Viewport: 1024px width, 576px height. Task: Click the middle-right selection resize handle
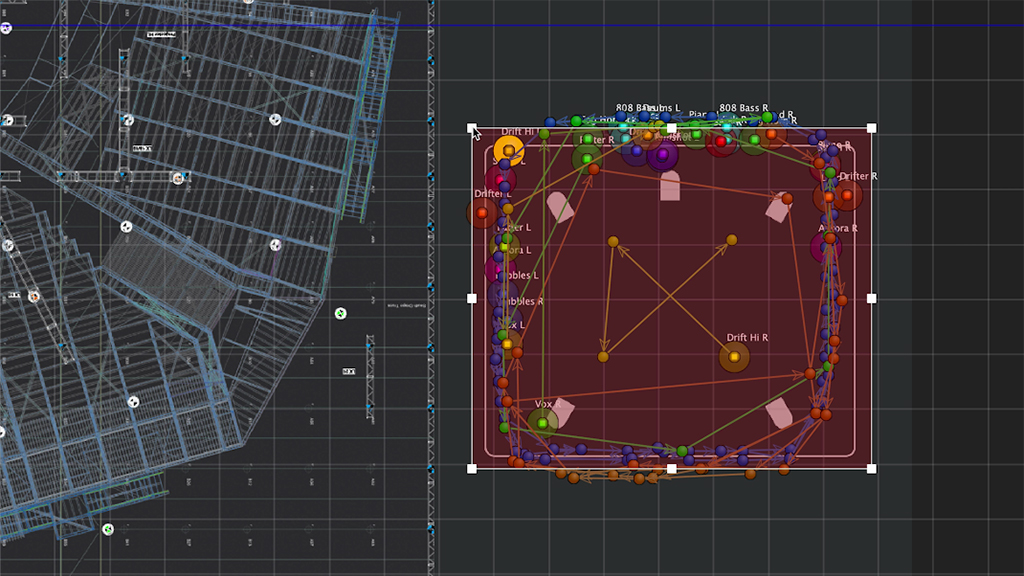871,298
